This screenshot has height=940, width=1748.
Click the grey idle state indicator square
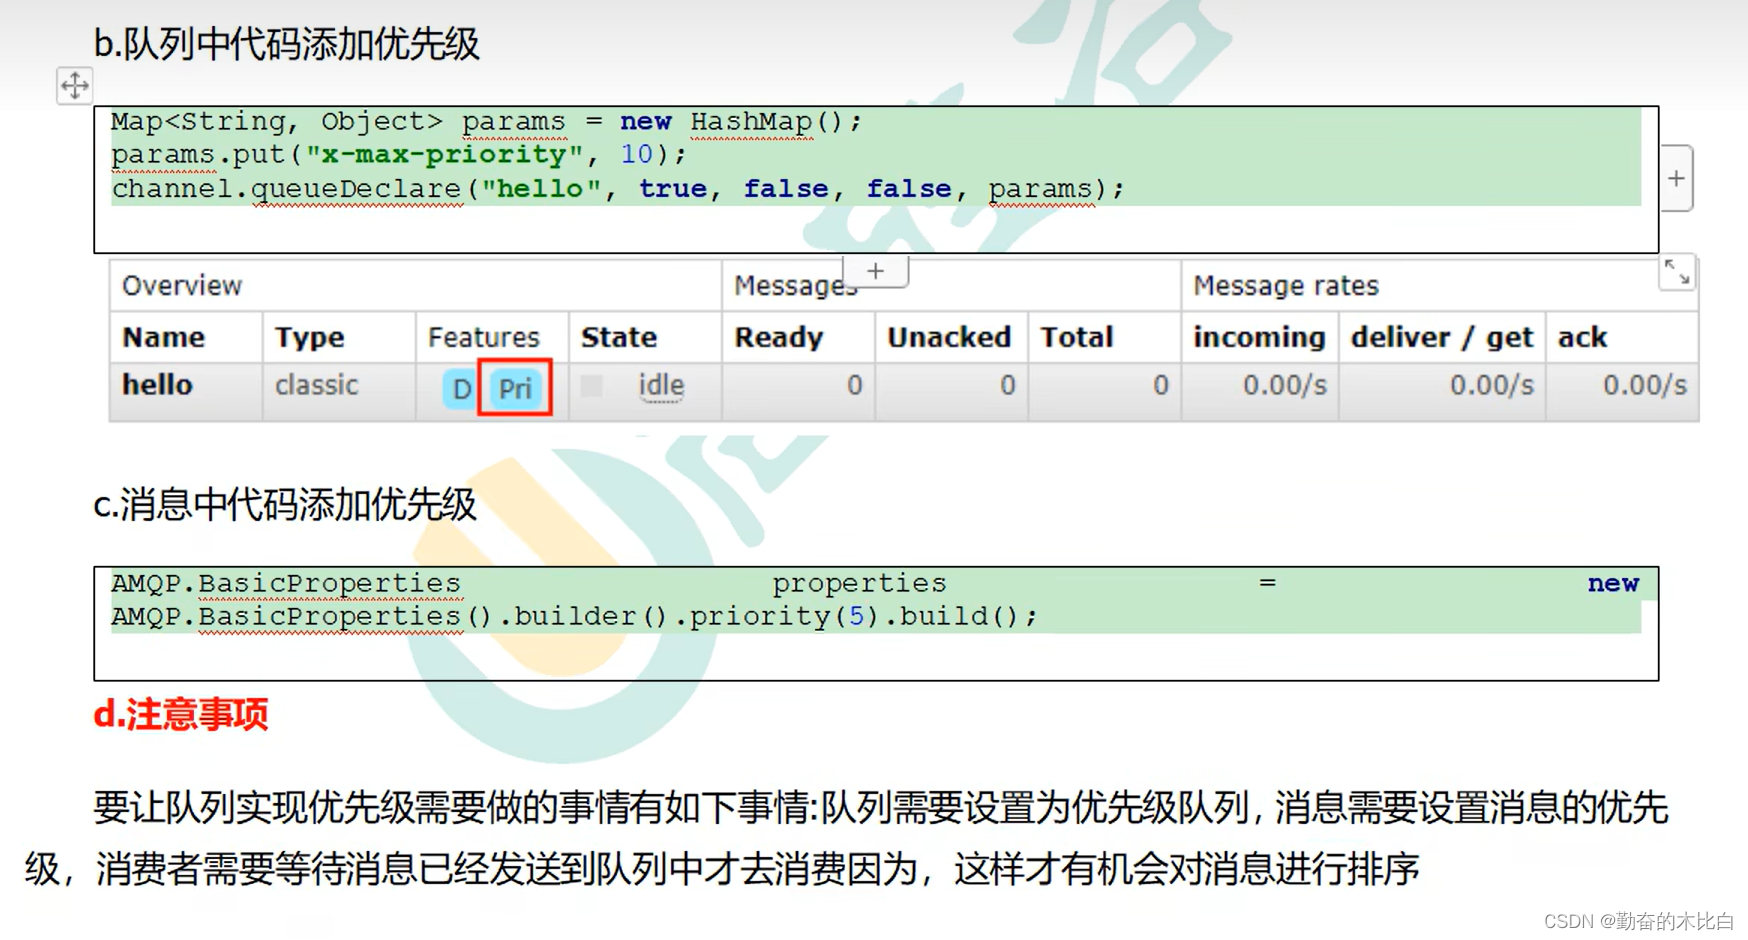(592, 386)
